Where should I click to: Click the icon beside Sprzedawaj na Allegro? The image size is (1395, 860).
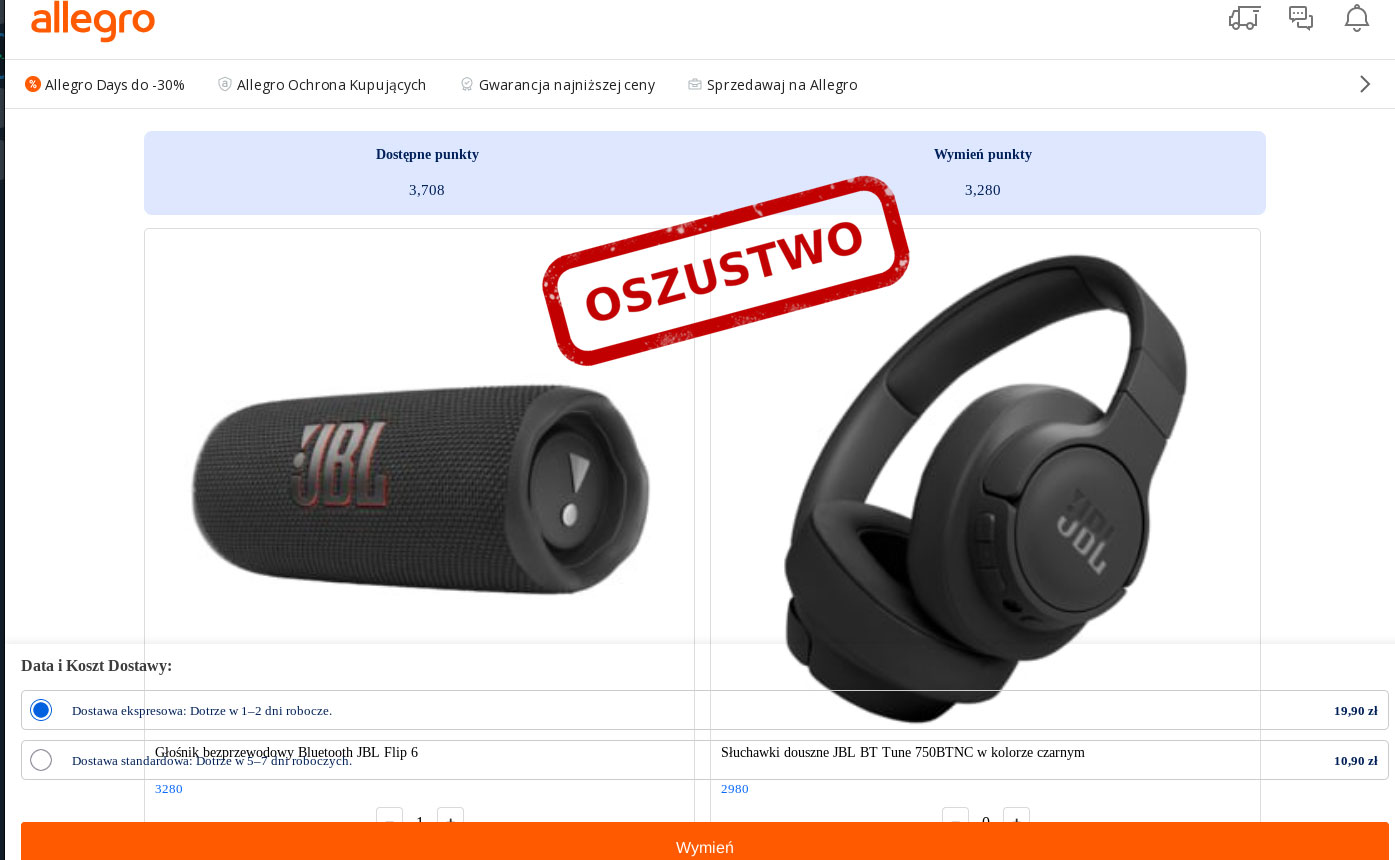(x=695, y=84)
